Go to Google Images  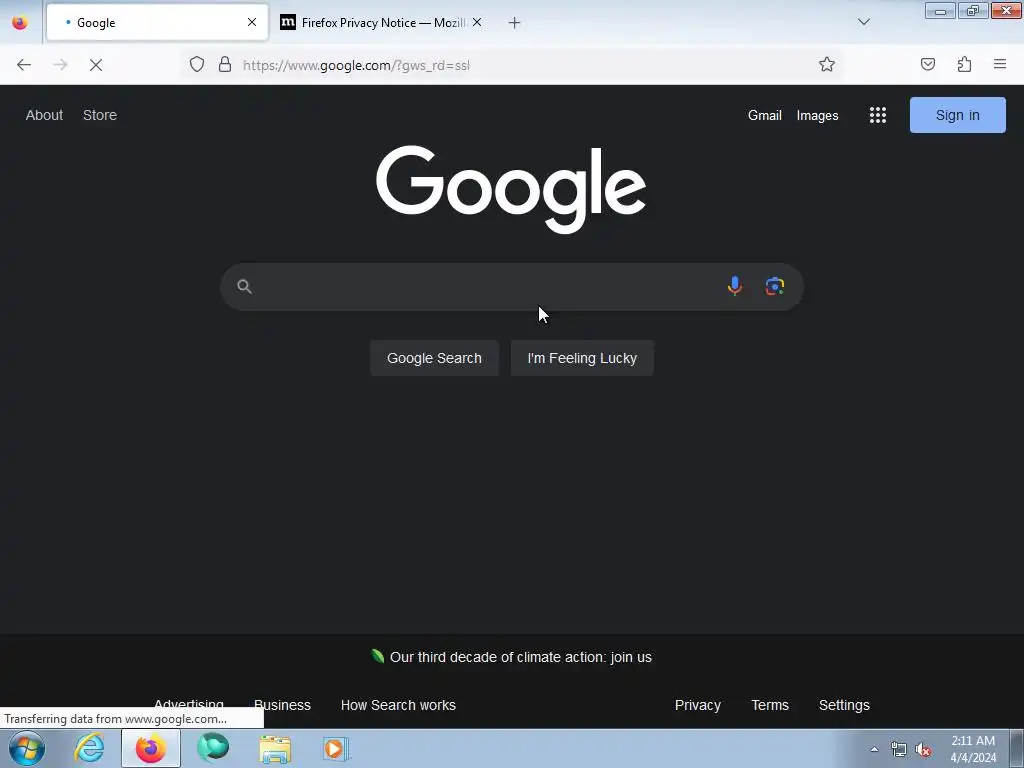pyautogui.click(x=818, y=115)
